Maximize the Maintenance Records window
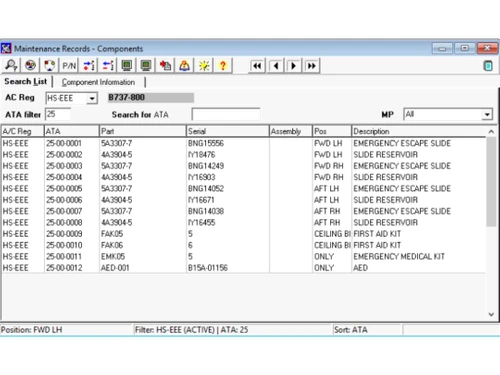Image resolution: width=500 pixels, height=375 pixels. tap(465, 49)
